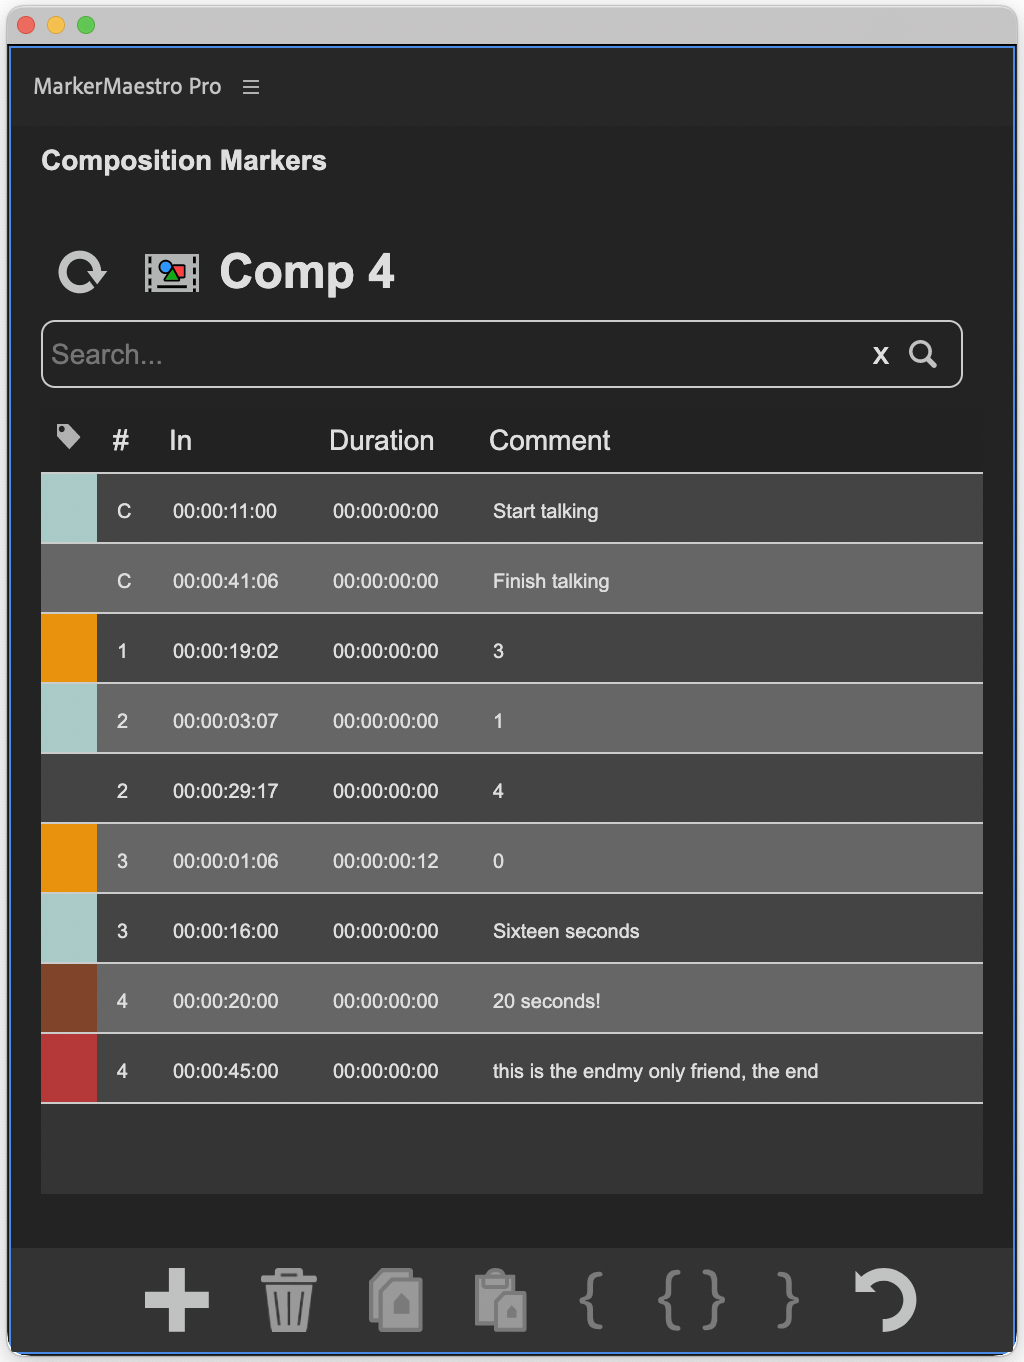Screen dimensions: 1024x1362
Task: Undo the last marker action
Action: [x=884, y=1299]
